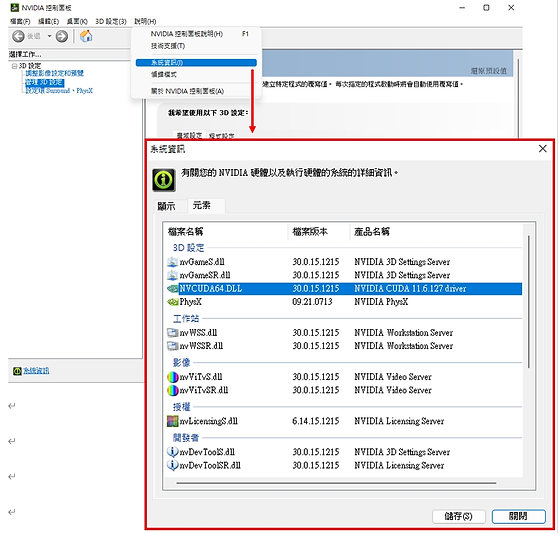Viewport: 558px width, 533px height.
Task: Click the nvWSSR.dll file icon
Action: [x=173, y=346]
